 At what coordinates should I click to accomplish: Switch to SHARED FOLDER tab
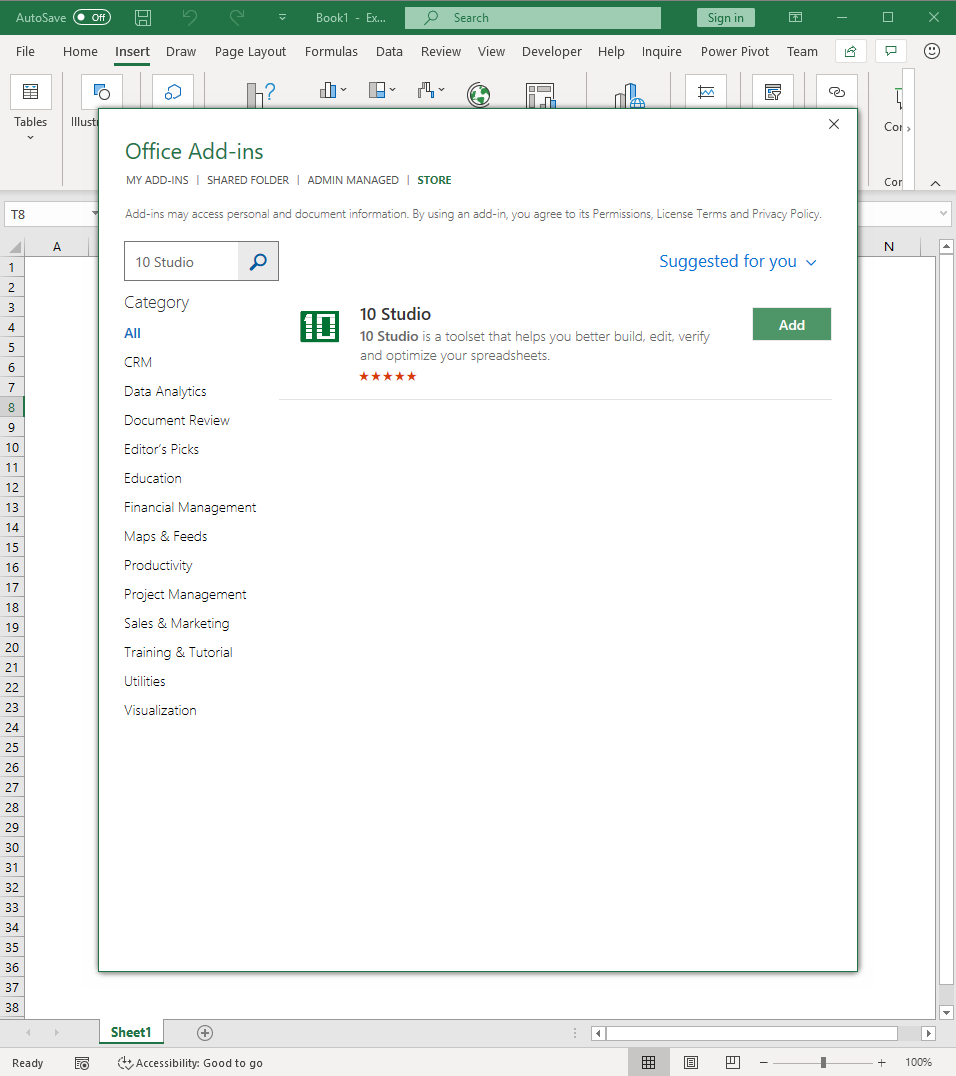[x=248, y=180]
